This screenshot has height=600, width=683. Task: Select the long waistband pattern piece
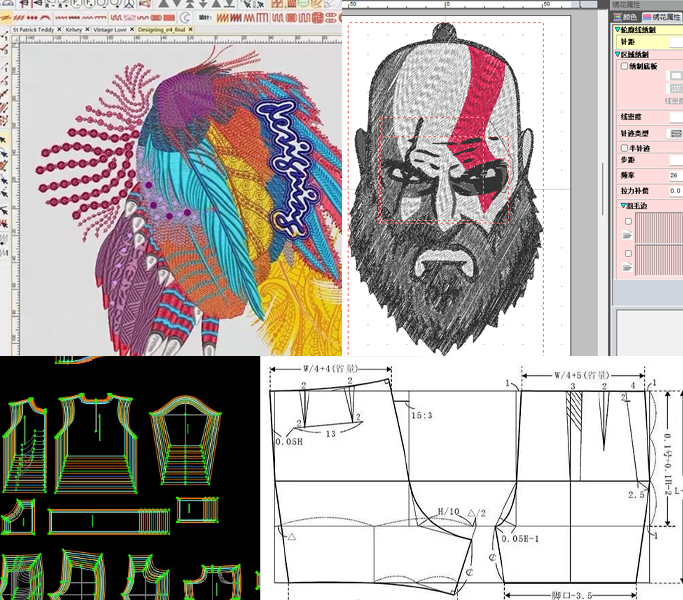(109, 521)
